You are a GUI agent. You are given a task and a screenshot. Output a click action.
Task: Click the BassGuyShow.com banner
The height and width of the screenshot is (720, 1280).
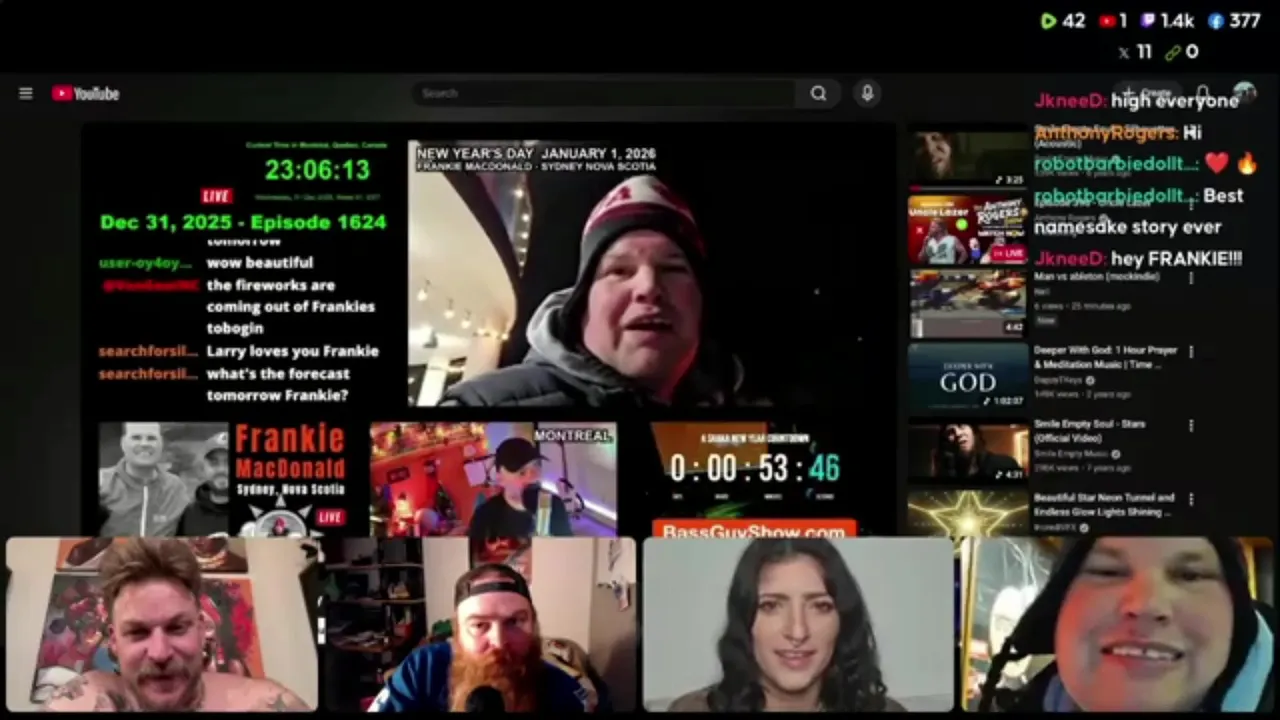pyautogui.click(x=754, y=530)
